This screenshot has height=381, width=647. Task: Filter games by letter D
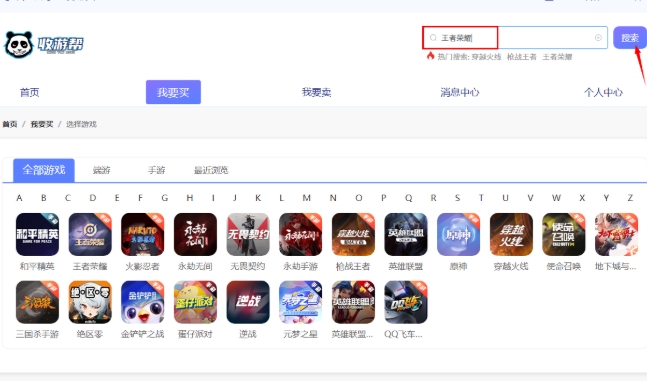point(93,198)
